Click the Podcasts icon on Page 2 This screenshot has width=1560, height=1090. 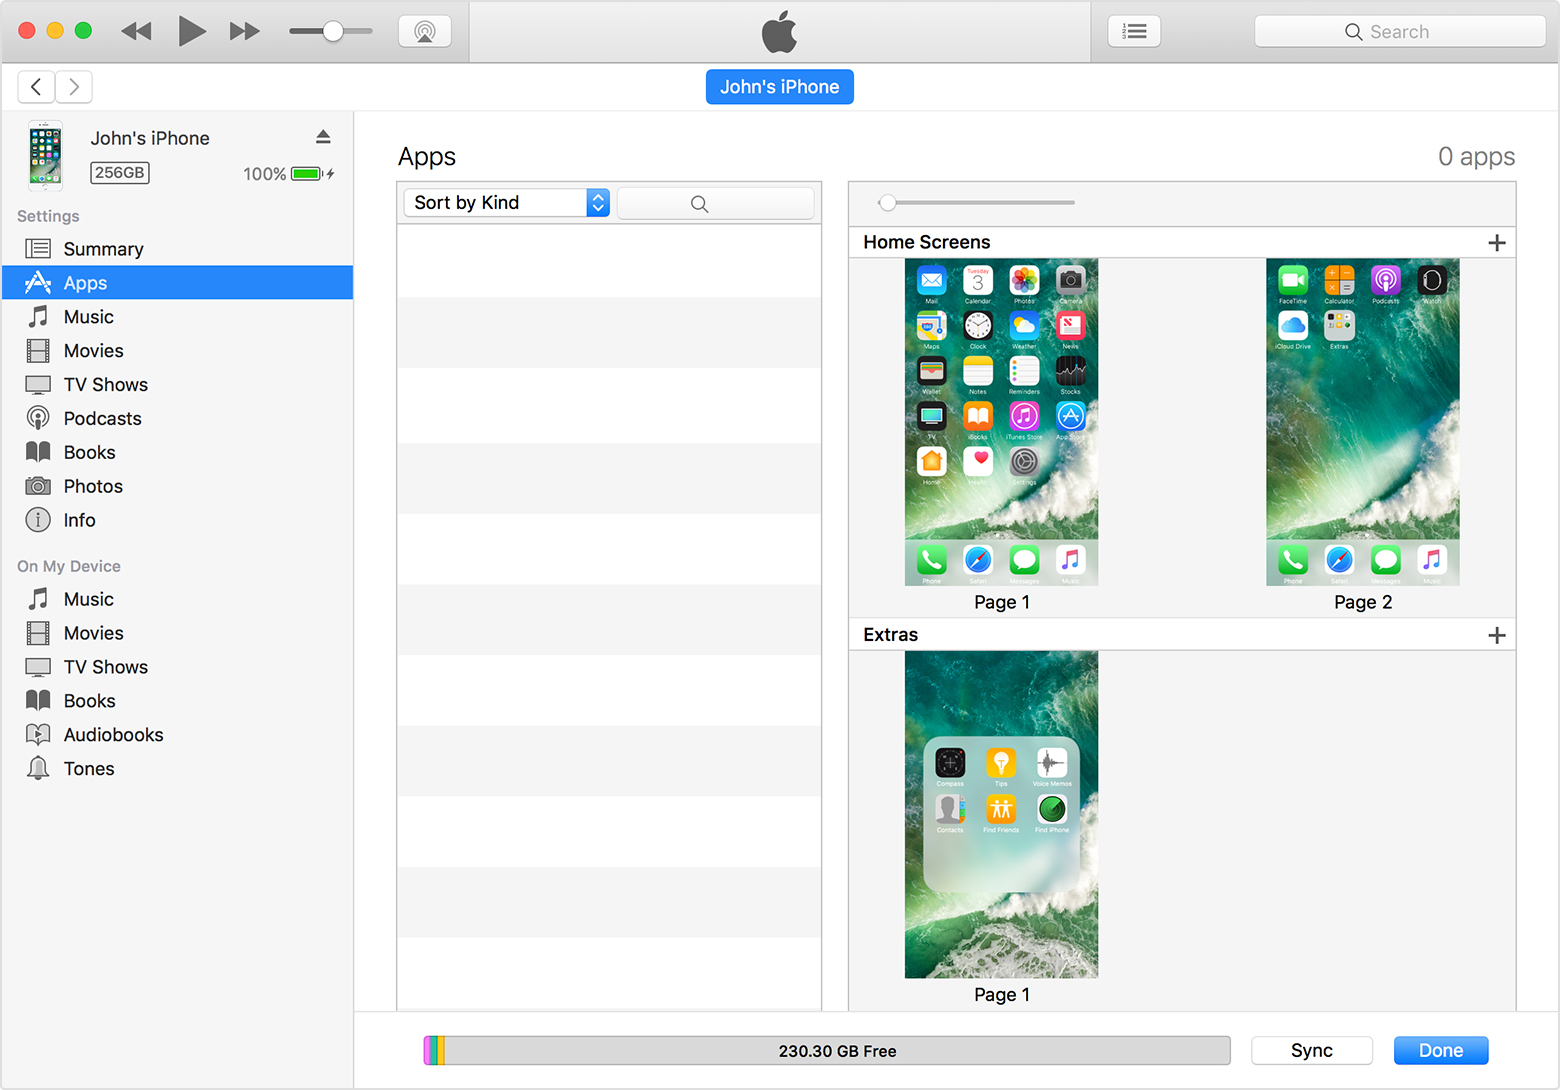(x=1386, y=281)
